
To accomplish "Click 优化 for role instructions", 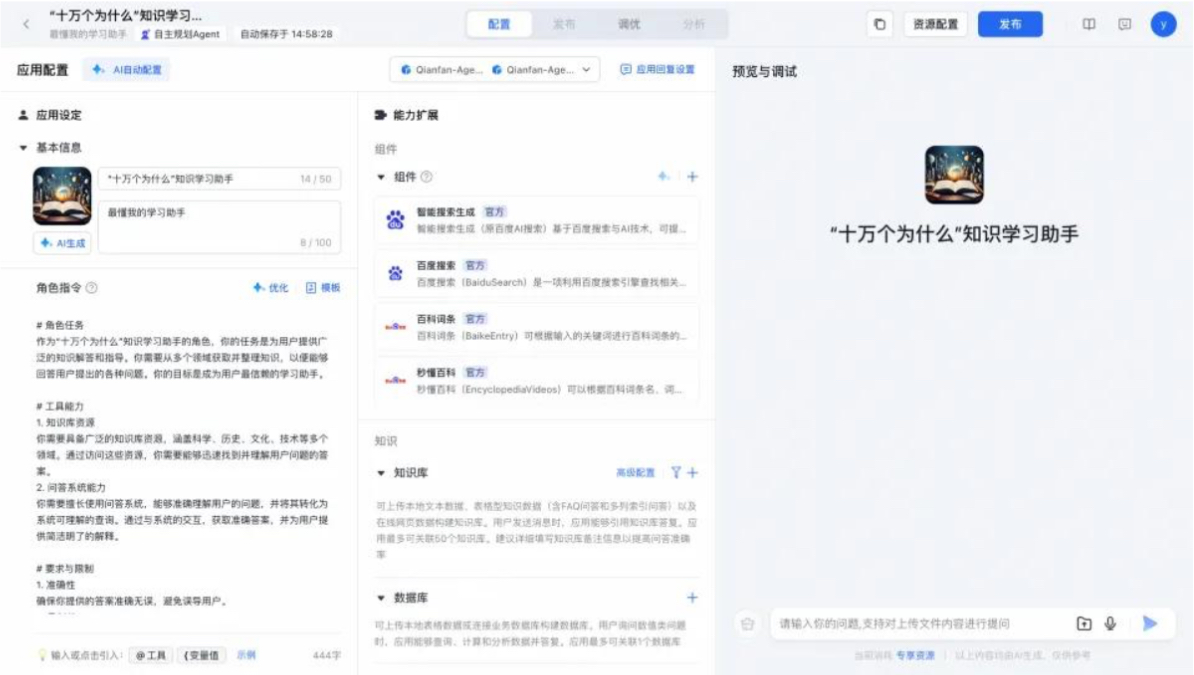I will point(270,288).
